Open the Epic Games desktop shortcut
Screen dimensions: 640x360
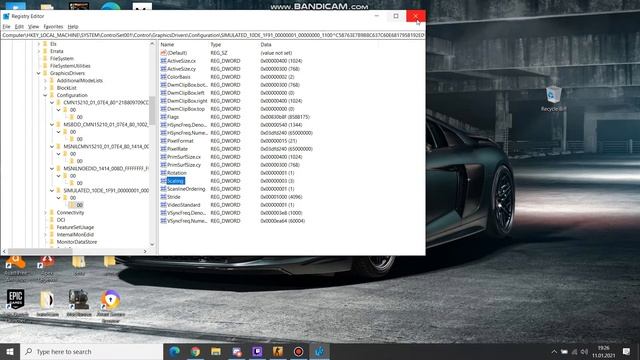pyautogui.click(x=16, y=304)
